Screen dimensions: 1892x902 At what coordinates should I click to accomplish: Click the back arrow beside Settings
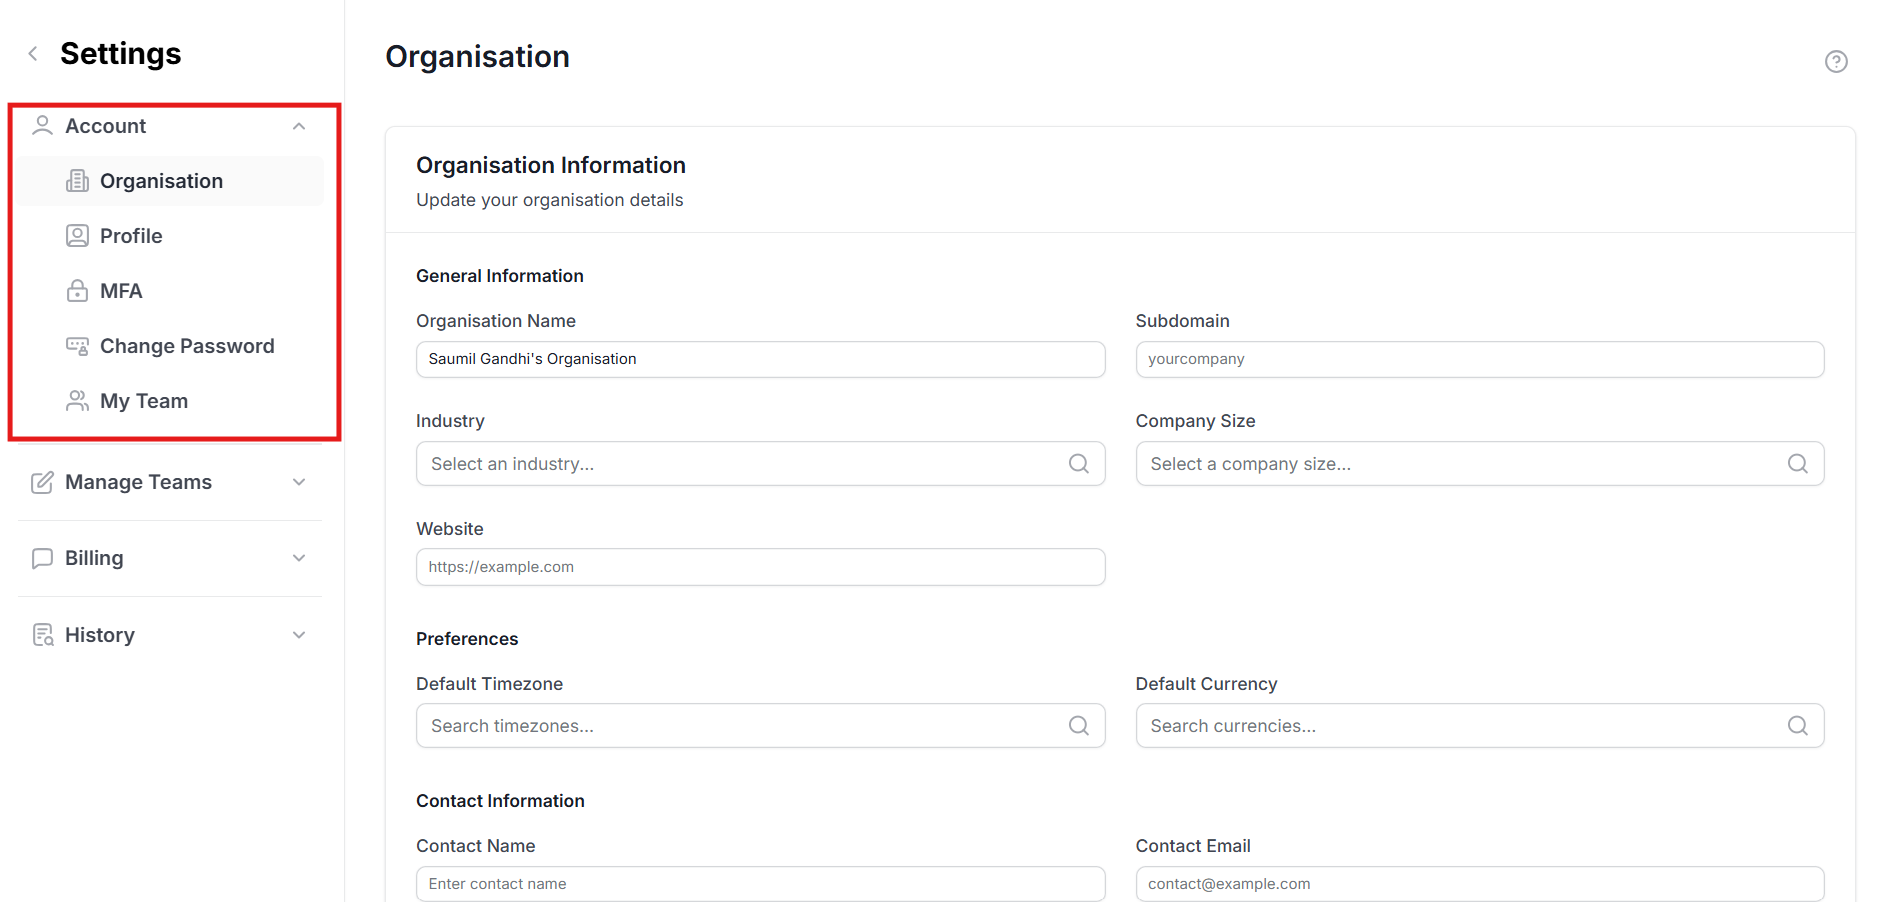(33, 54)
